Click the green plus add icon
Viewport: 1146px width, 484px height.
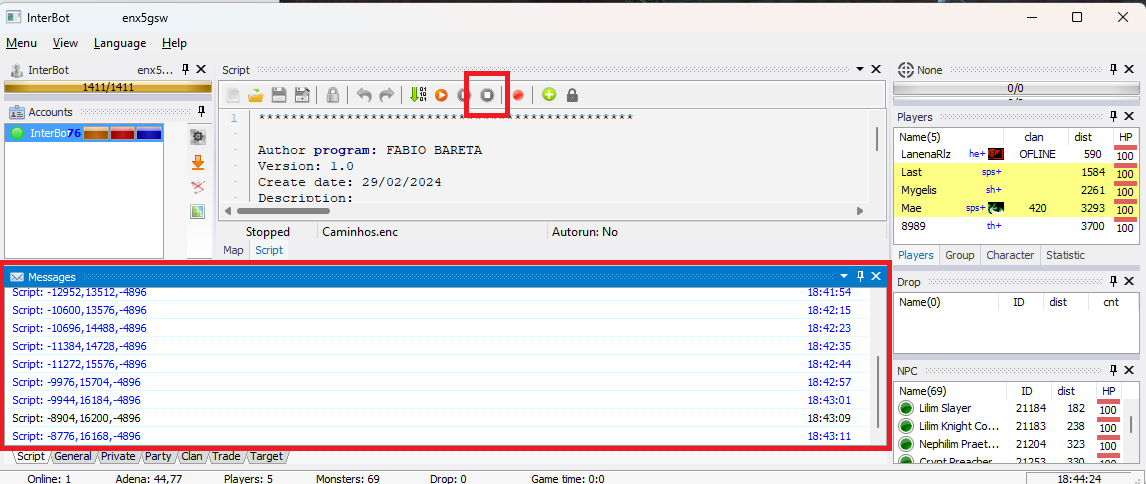point(549,95)
